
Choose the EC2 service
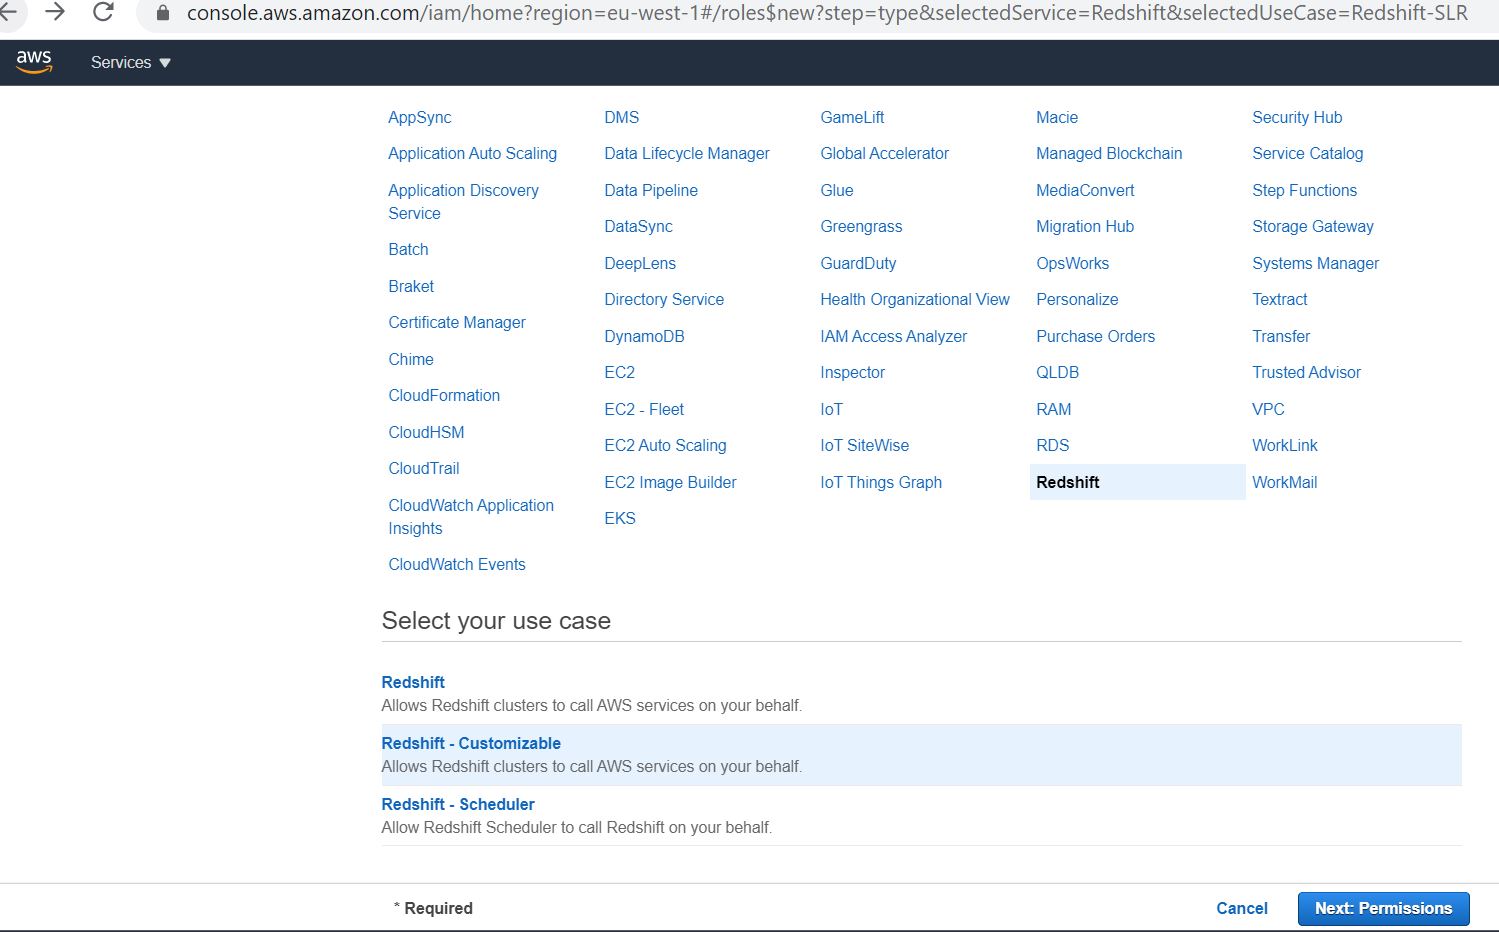click(x=619, y=372)
